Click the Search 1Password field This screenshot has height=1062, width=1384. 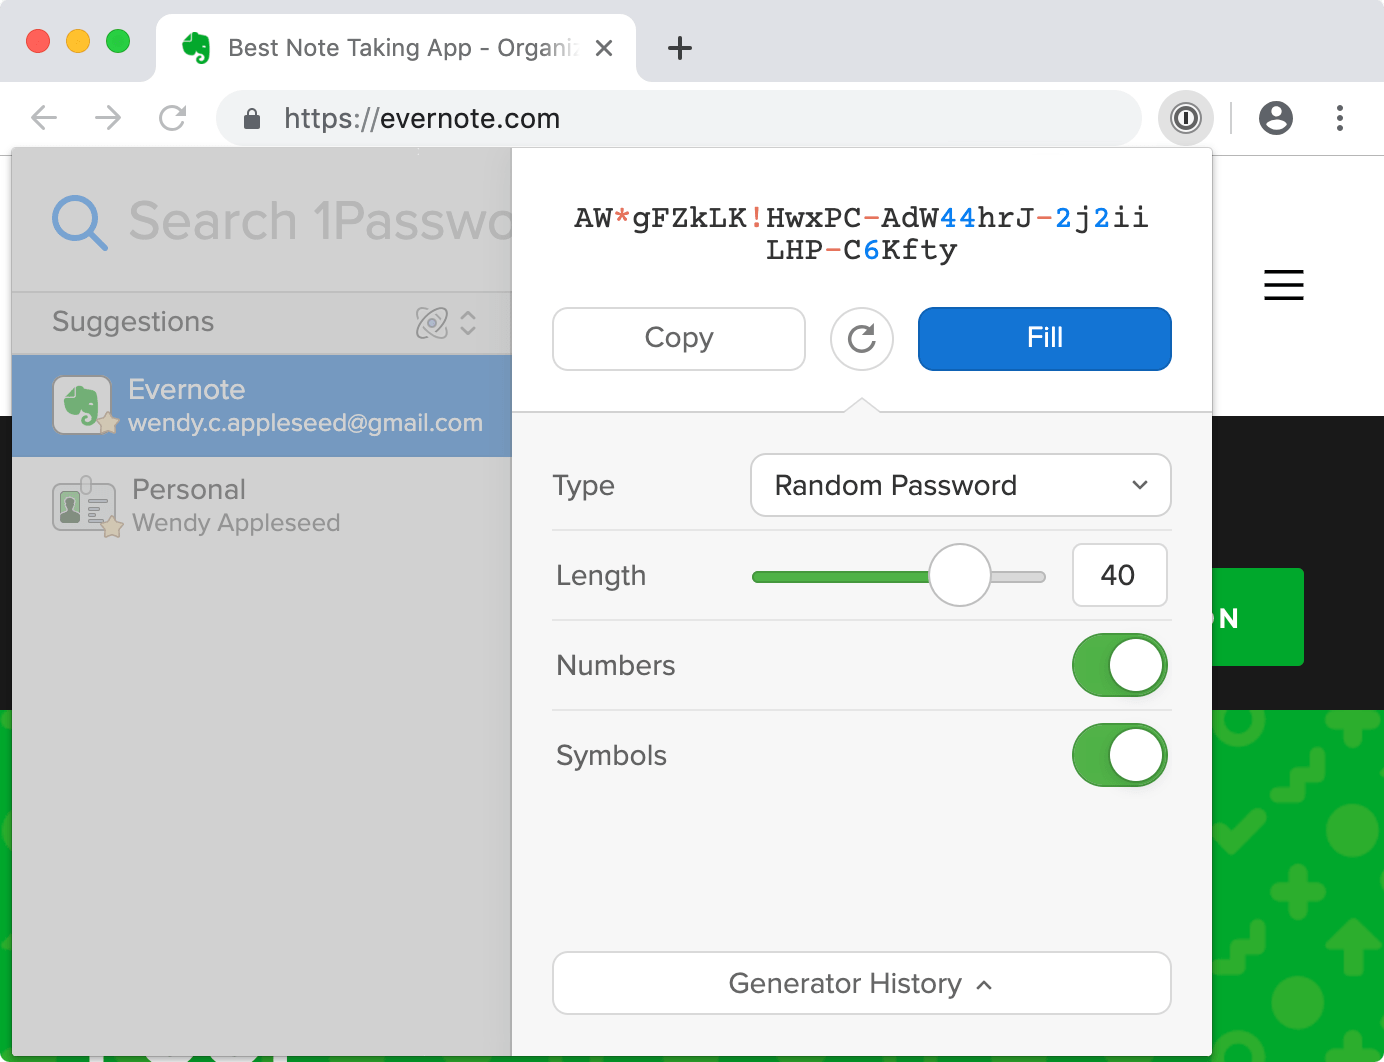click(320, 222)
